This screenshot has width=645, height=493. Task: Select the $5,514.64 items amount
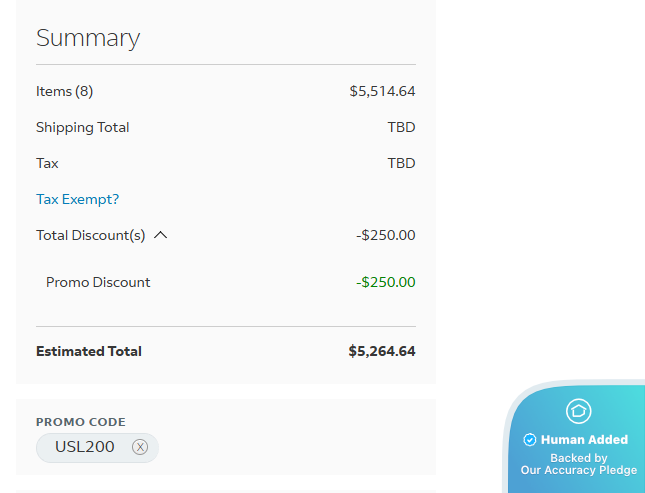coord(382,91)
